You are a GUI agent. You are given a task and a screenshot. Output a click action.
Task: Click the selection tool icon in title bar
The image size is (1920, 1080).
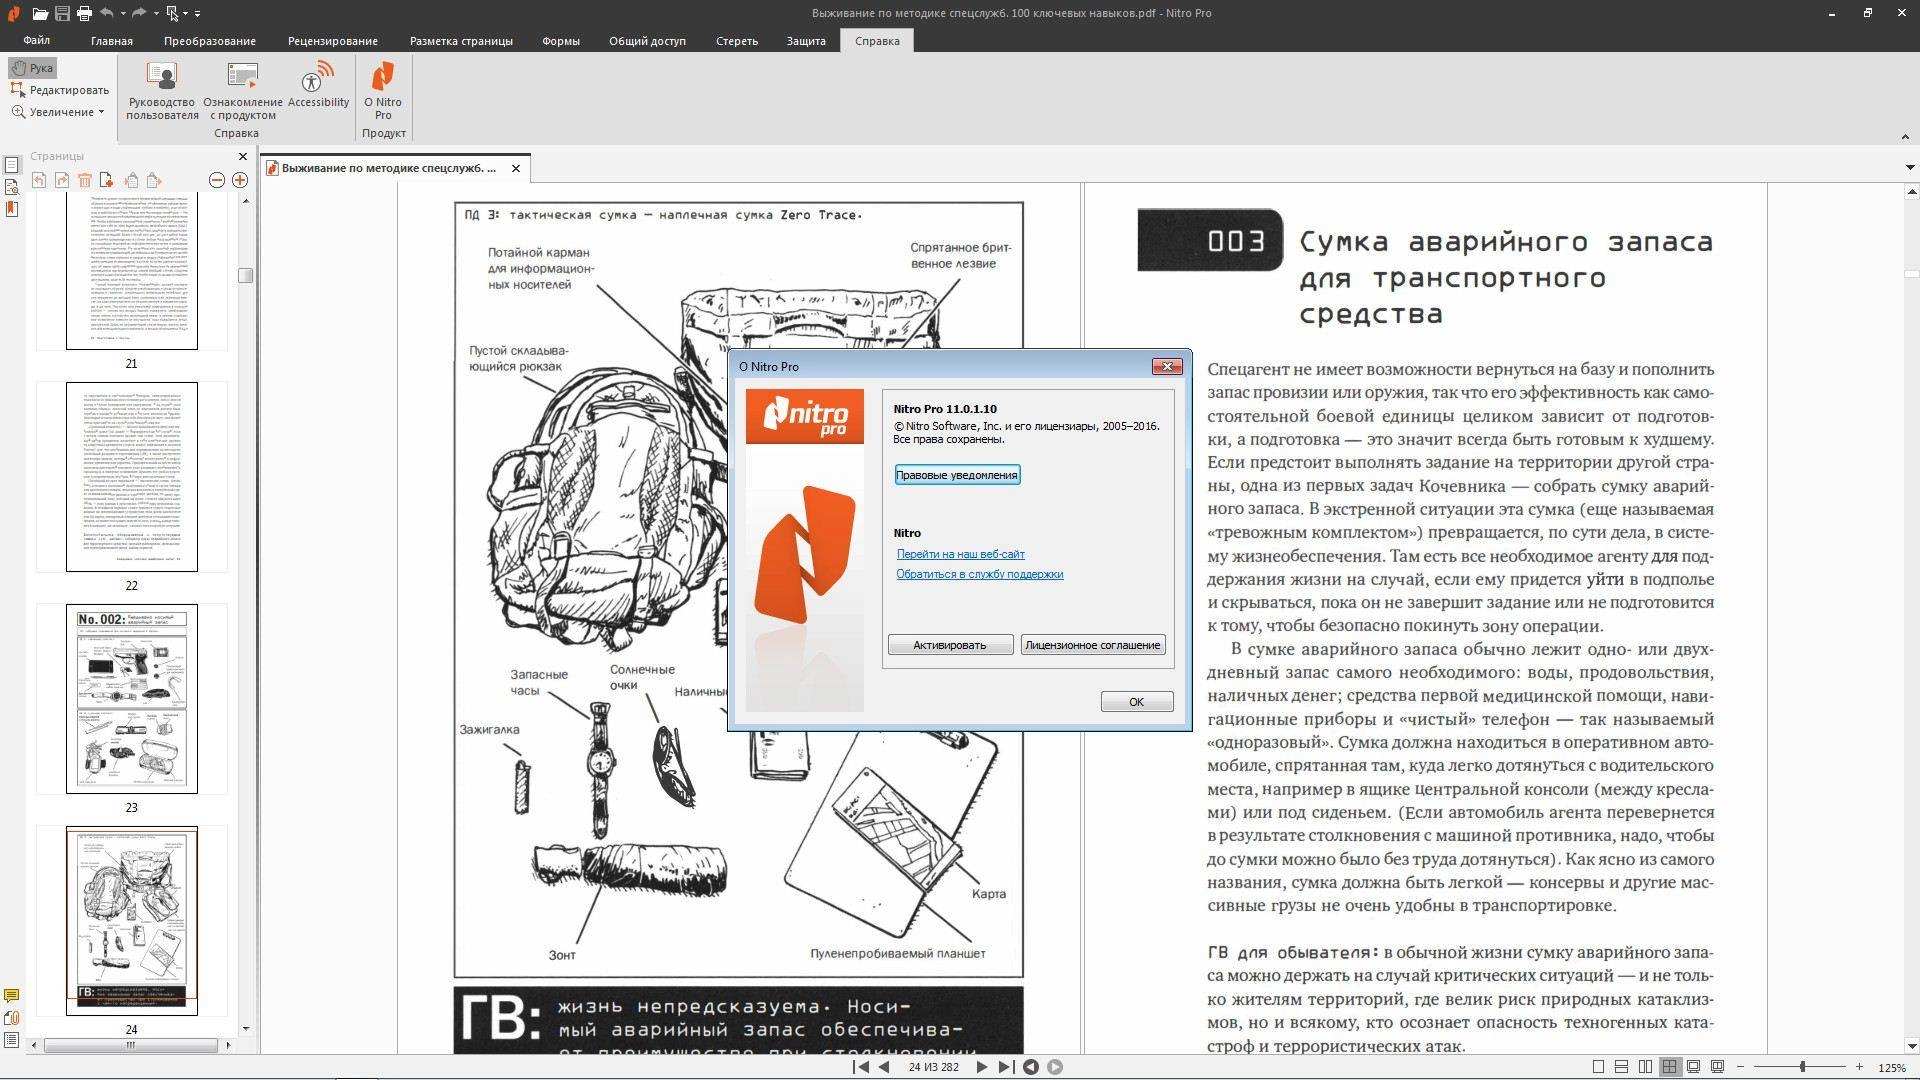172,13
